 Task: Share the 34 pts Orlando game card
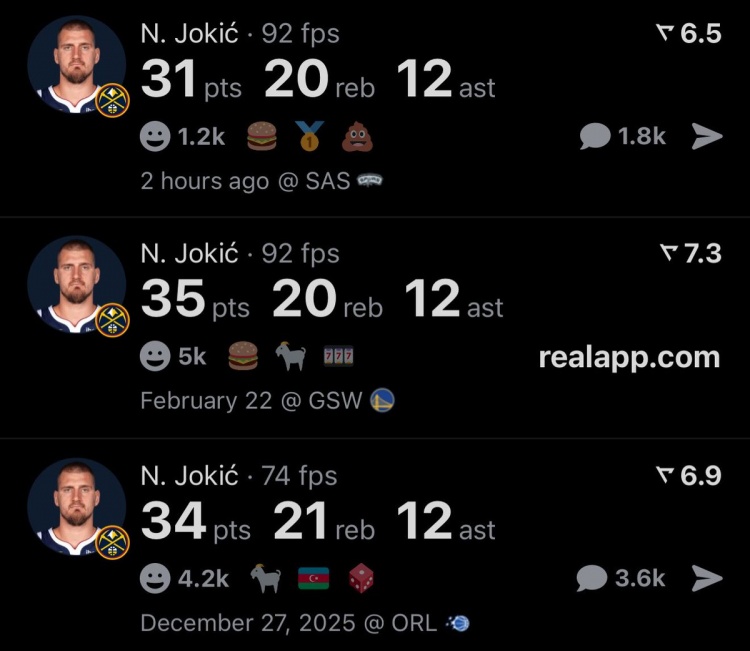tap(707, 578)
